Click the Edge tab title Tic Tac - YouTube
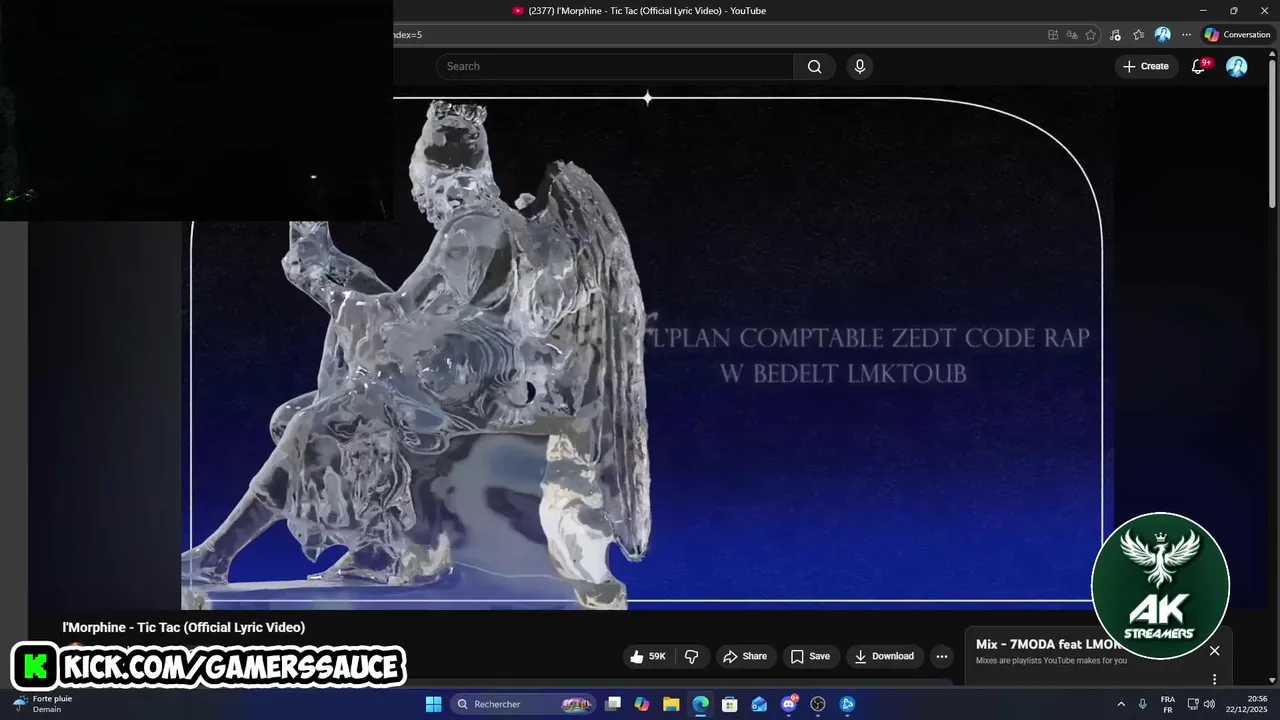 click(647, 11)
